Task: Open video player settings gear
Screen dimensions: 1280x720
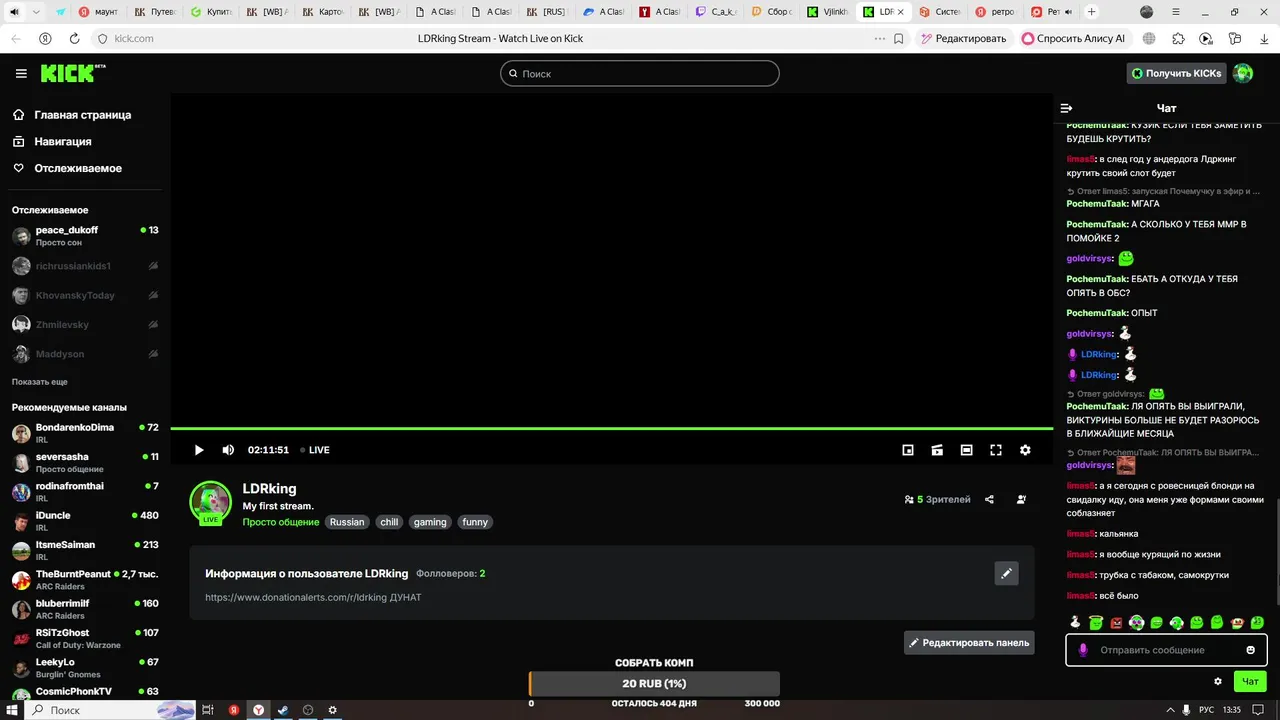Action: (1025, 450)
